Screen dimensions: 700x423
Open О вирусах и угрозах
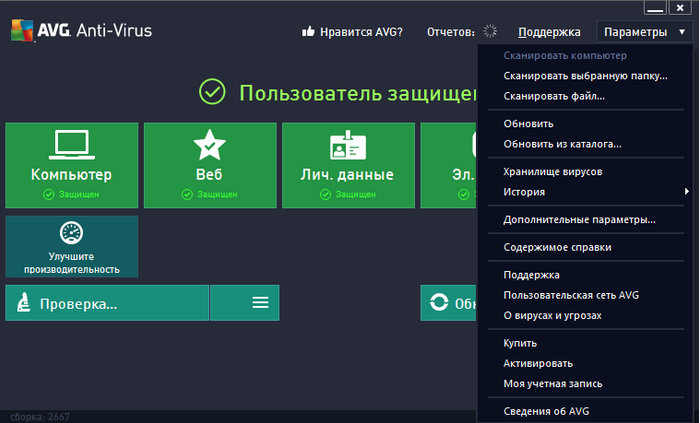(553, 315)
